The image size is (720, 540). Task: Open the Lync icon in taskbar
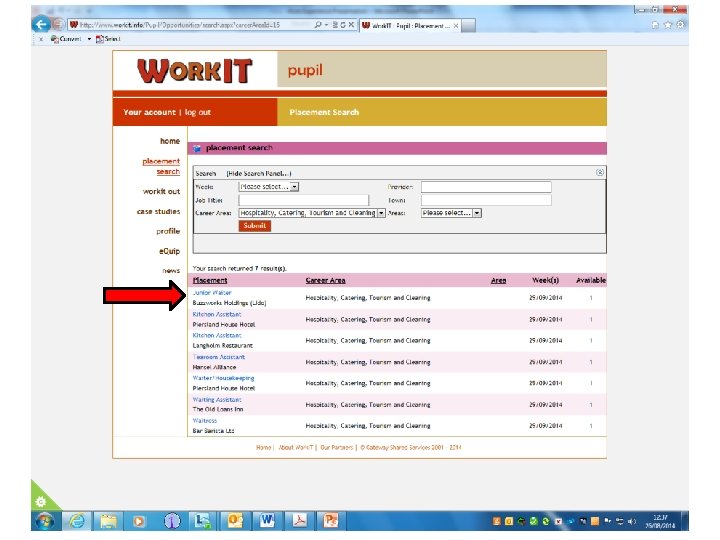click(202, 521)
